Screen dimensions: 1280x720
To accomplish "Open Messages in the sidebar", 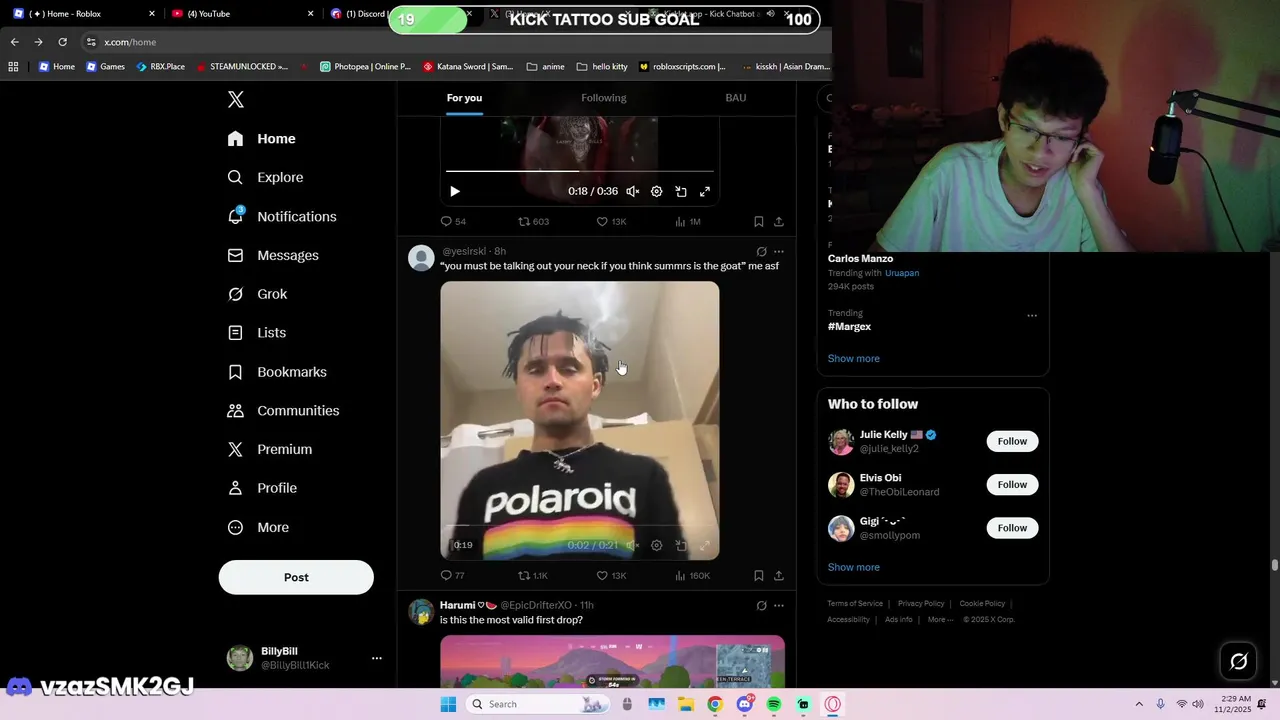I will [x=273, y=255].
